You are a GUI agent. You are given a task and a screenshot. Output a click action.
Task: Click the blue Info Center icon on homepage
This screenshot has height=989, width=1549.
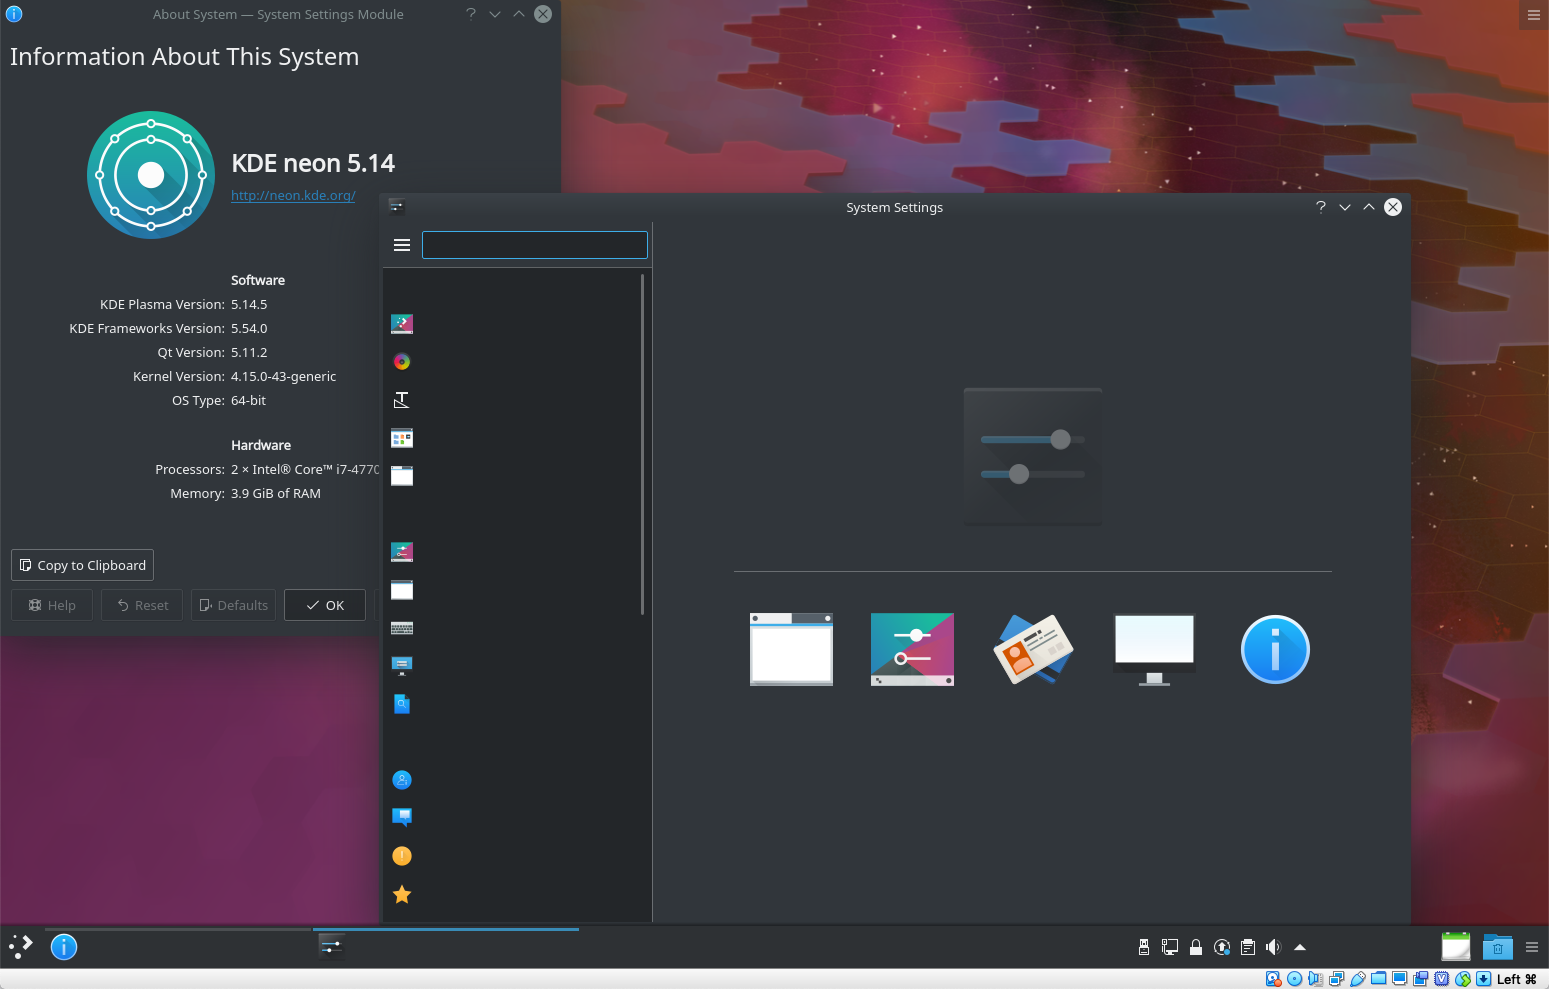(1275, 649)
